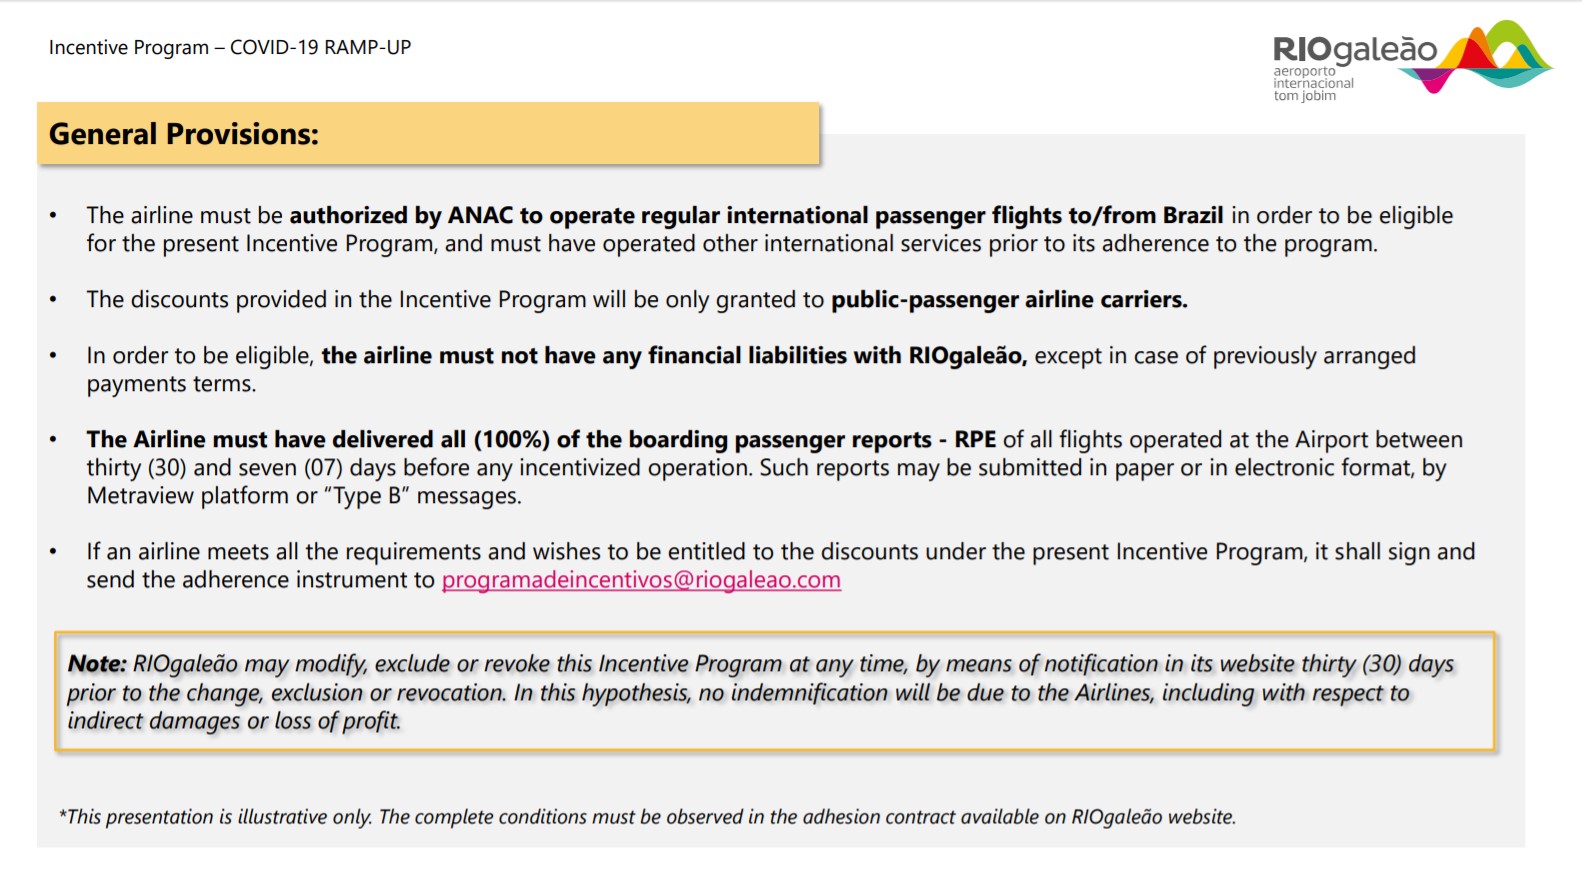Click aeroporto internacional tom jobim subtitle
The height and width of the screenshot is (883, 1582).
[x=1313, y=84]
